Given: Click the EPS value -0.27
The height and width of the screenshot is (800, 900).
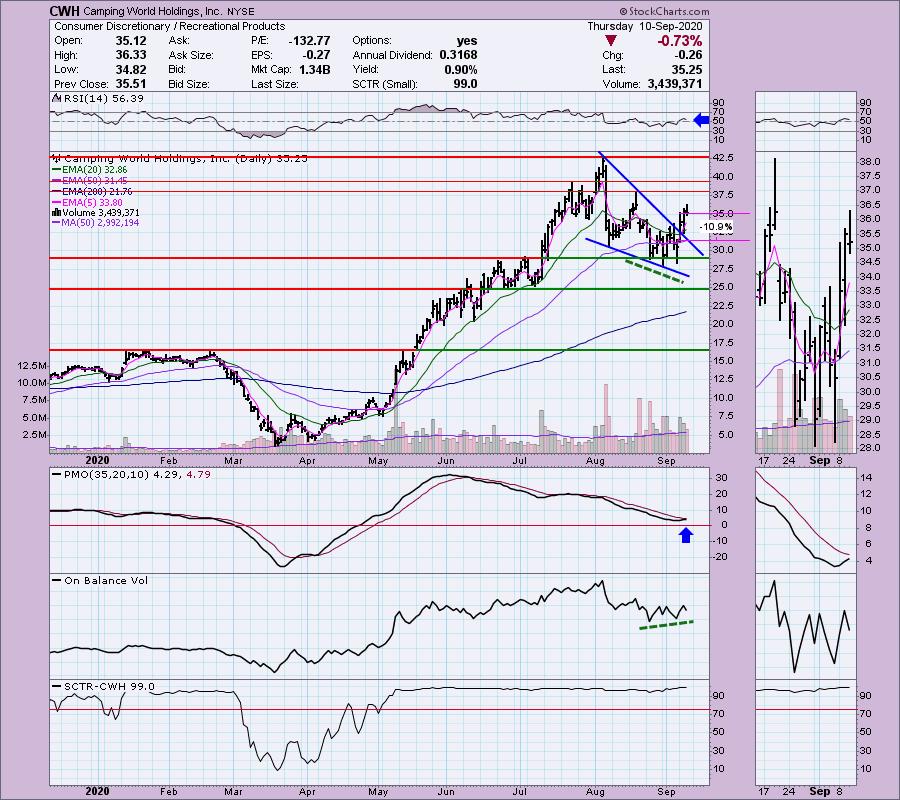Looking at the screenshot, I should [316, 55].
